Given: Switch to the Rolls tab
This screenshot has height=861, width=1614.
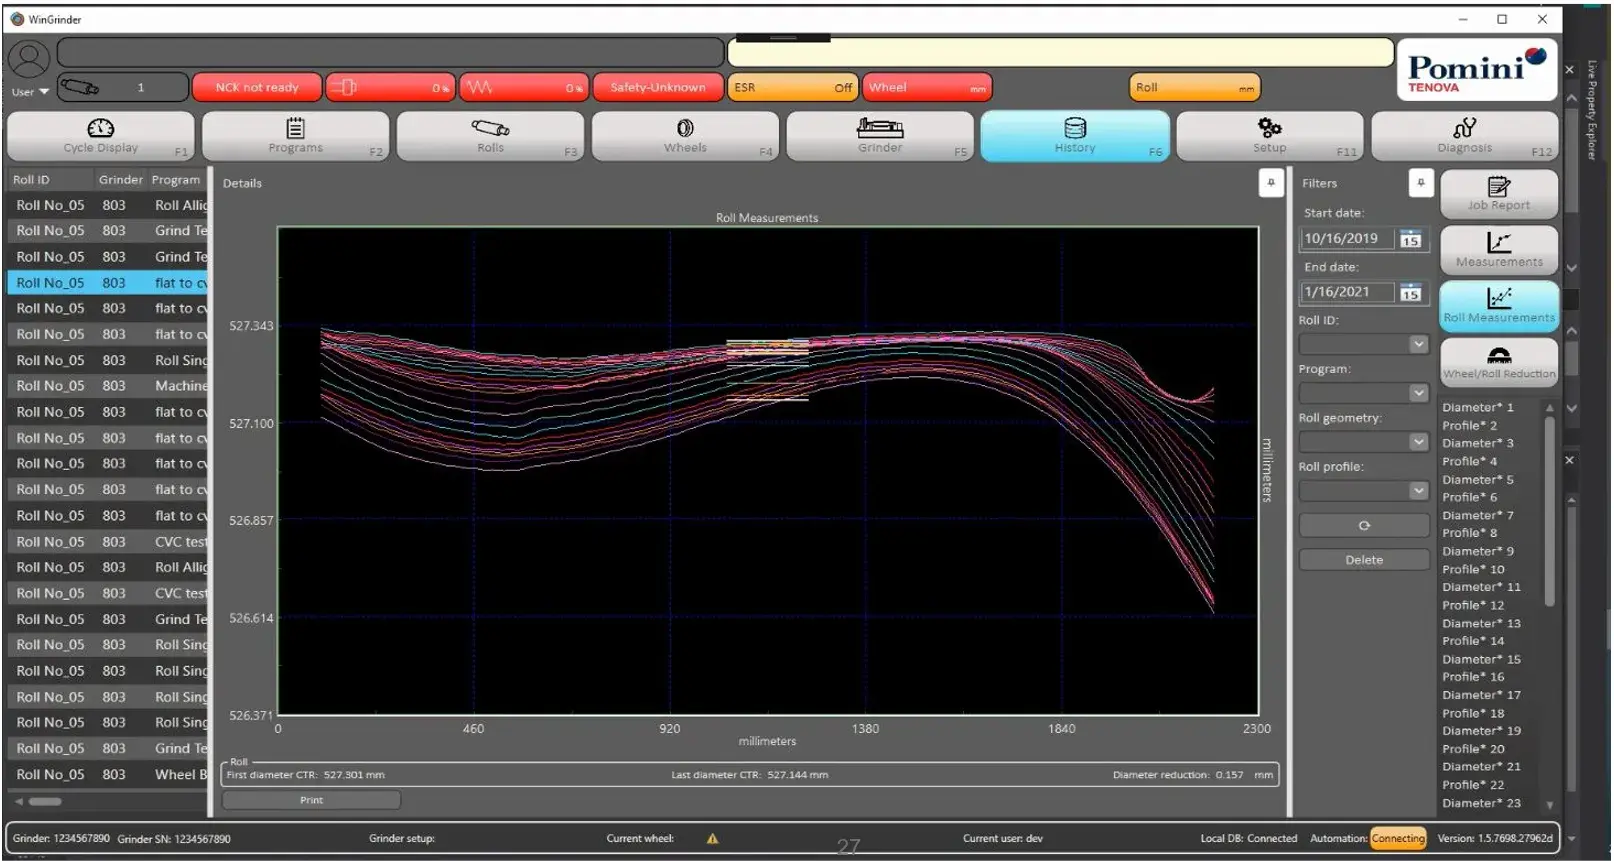Looking at the screenshot, I should coord(490,136).
